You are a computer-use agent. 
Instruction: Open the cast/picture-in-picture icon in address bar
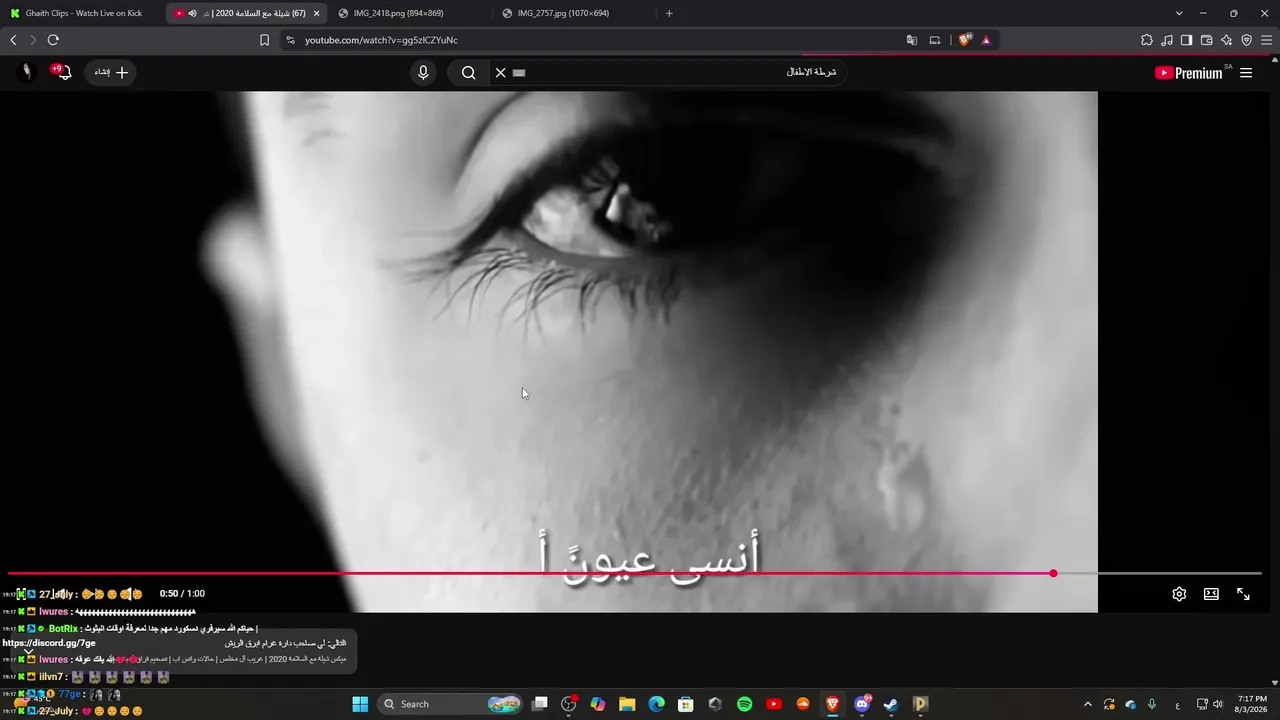click(935, 40)
